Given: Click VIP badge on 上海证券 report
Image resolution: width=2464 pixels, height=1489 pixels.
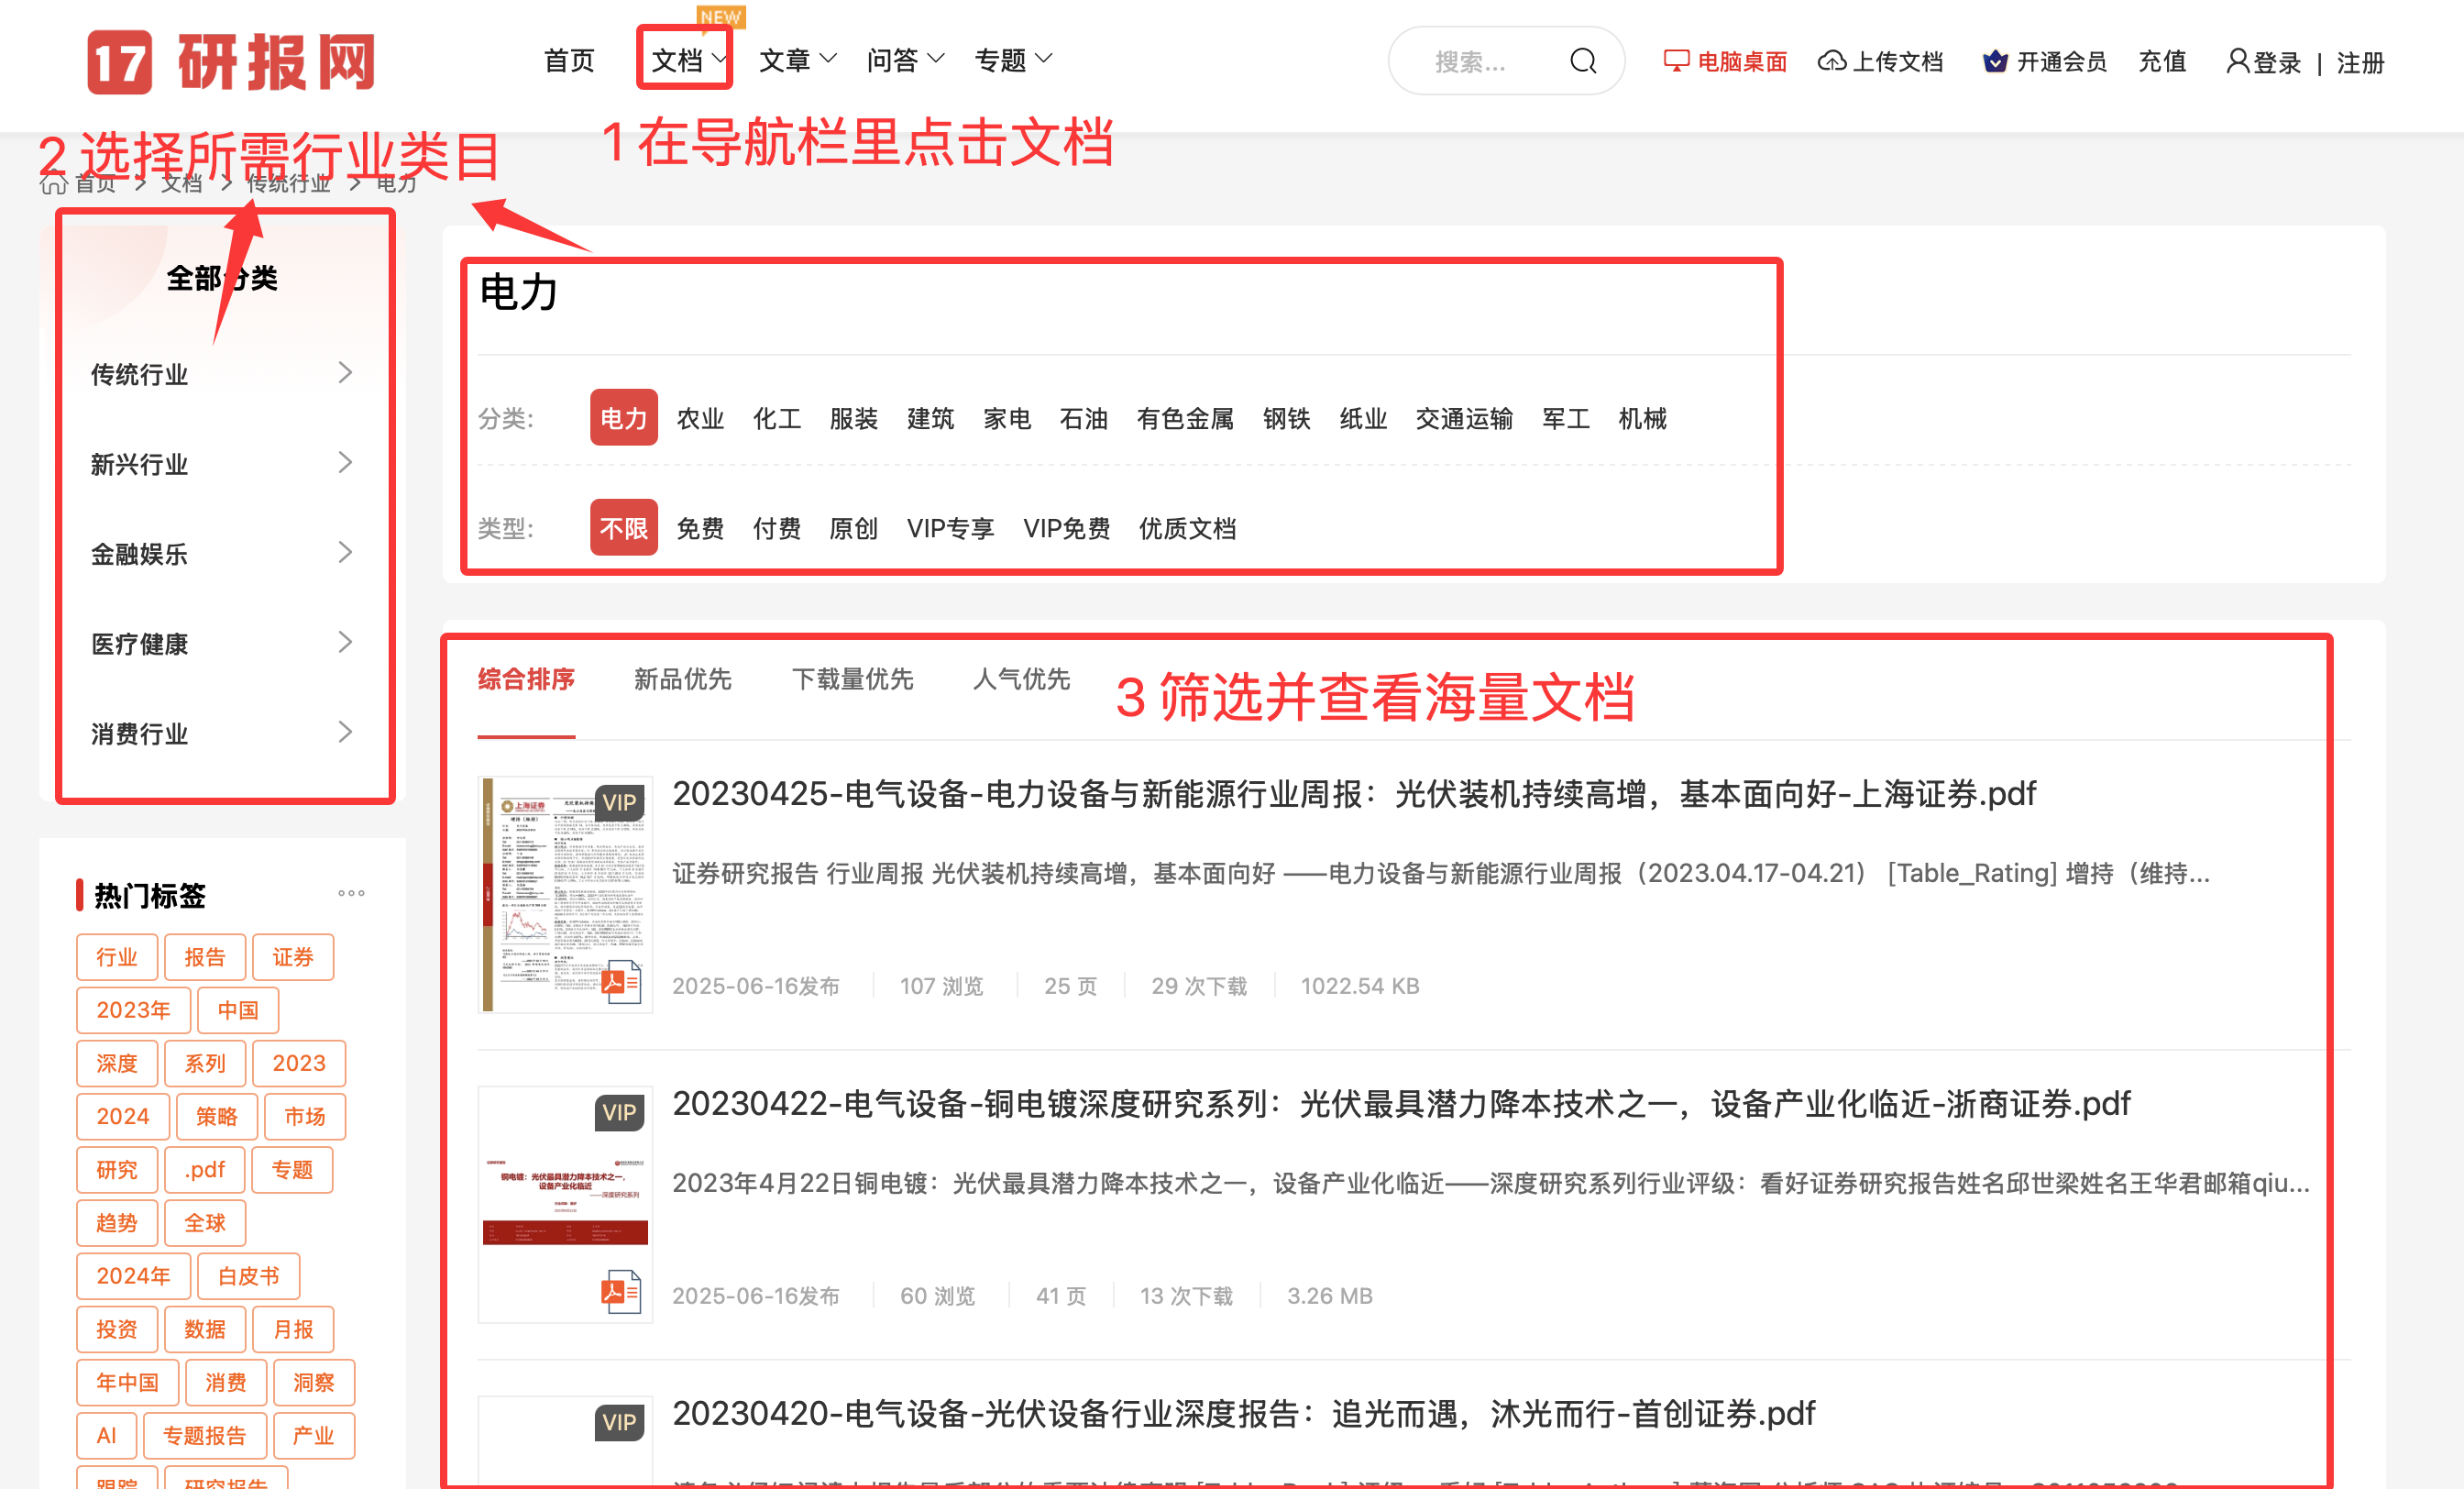Looking at the screenshot, I should [x=619, y=802].
